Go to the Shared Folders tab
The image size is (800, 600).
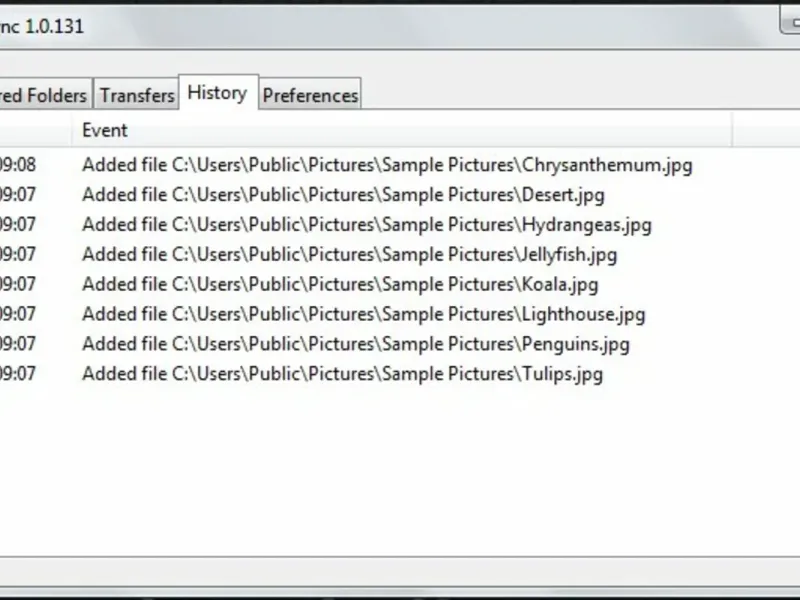point(44,95)
